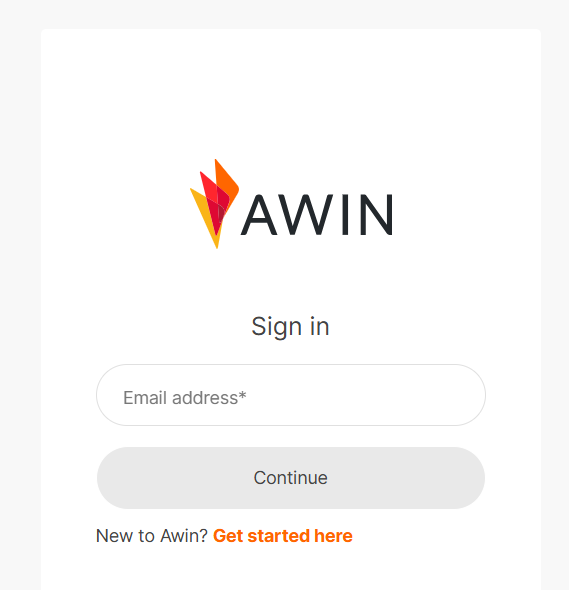
Task: Click the Sign in heading
Action: (x=291, y=327)
